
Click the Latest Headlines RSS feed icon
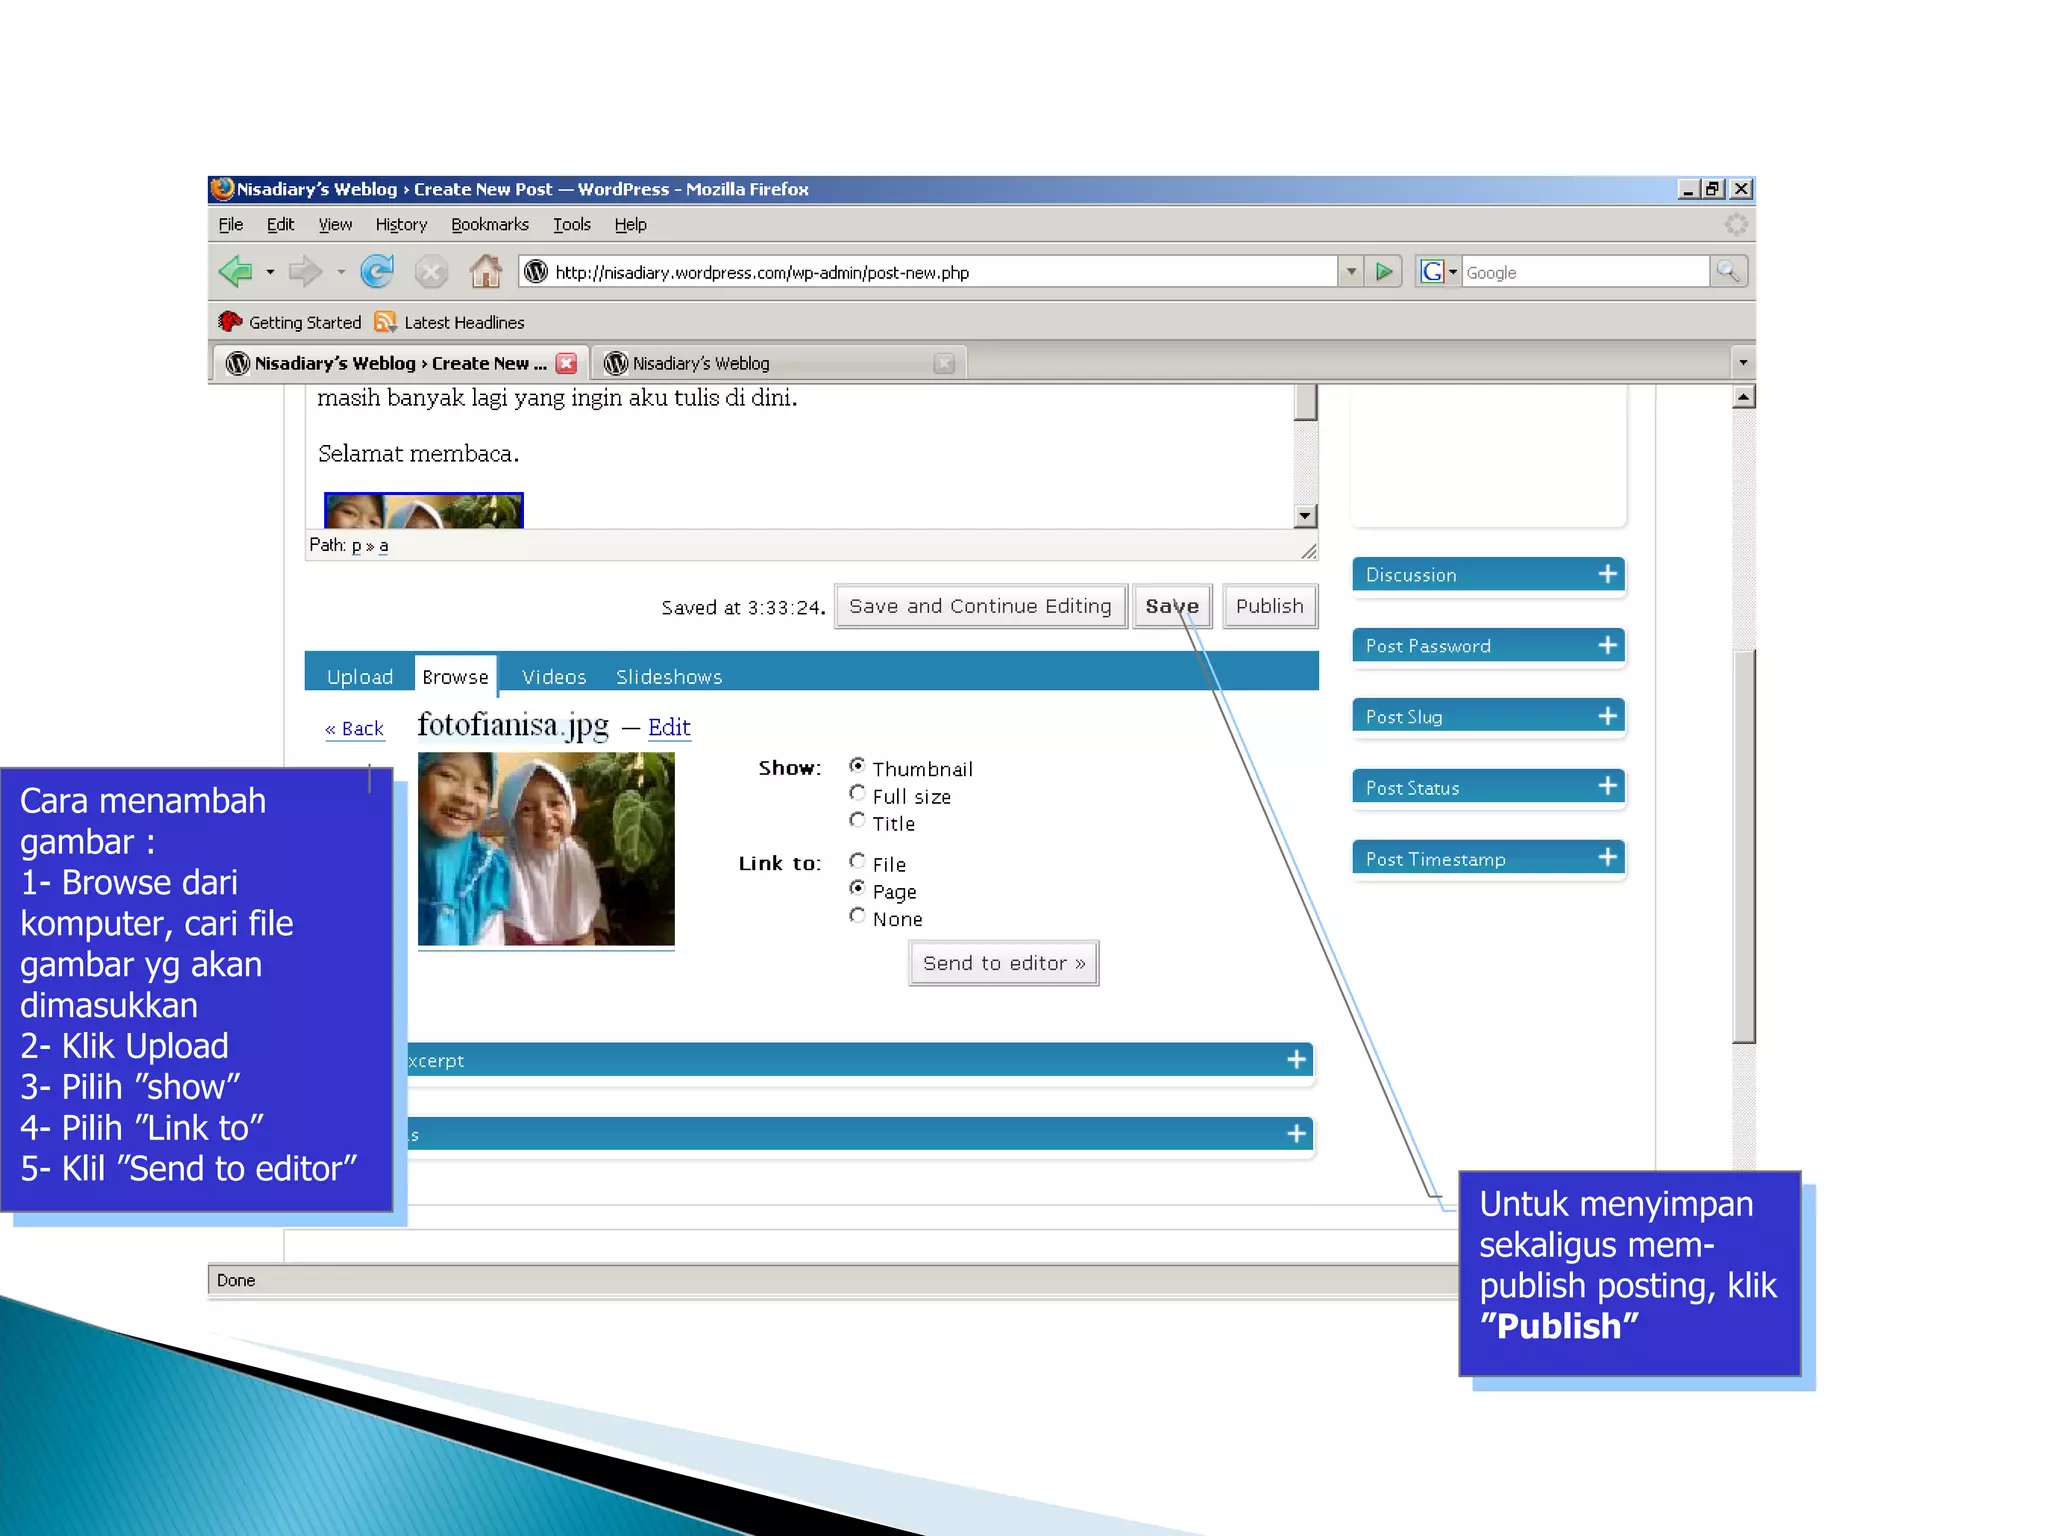(385, 322)
